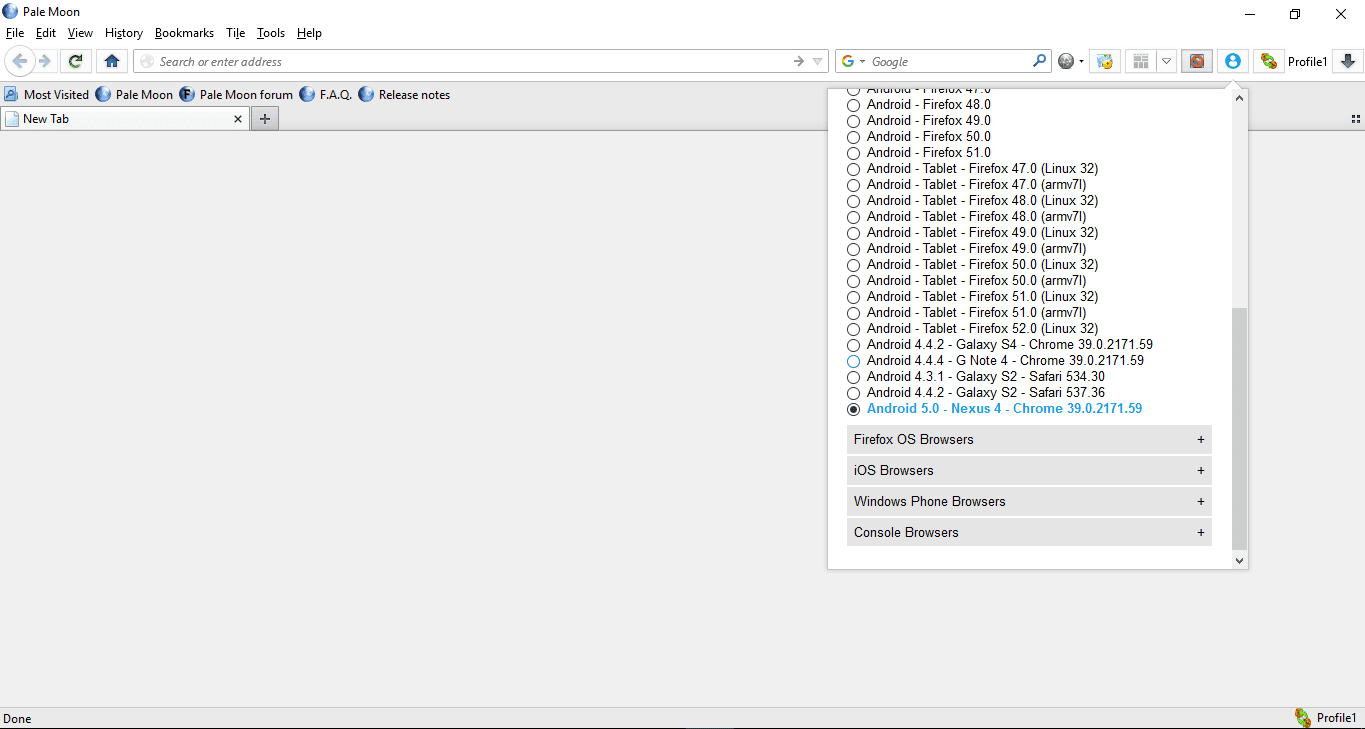This screenshot has width=1365, height=729.
Task: Click the Go arrow in address bar
Action: (798, 61)
